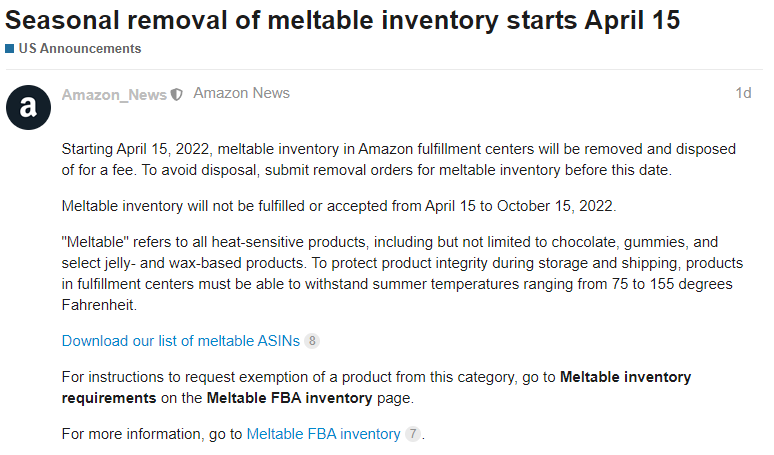Click the 7 click-count badge
The width and height of the screenshot is (774, 455).
[413, 435]
